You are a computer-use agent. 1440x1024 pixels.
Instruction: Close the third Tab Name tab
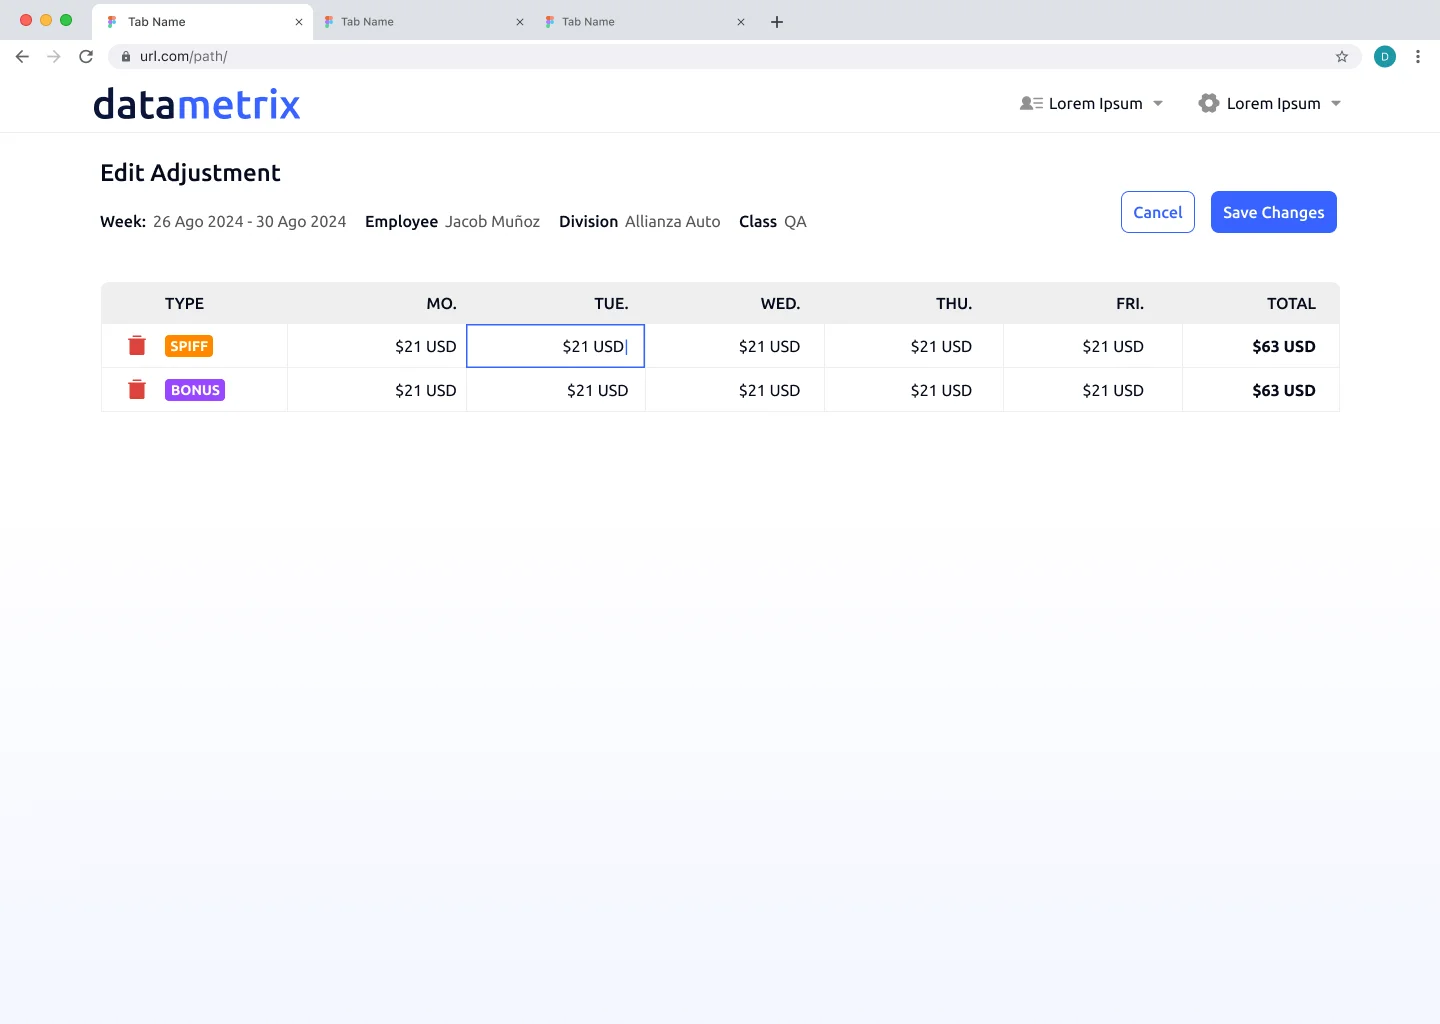[x=741, y=22]
